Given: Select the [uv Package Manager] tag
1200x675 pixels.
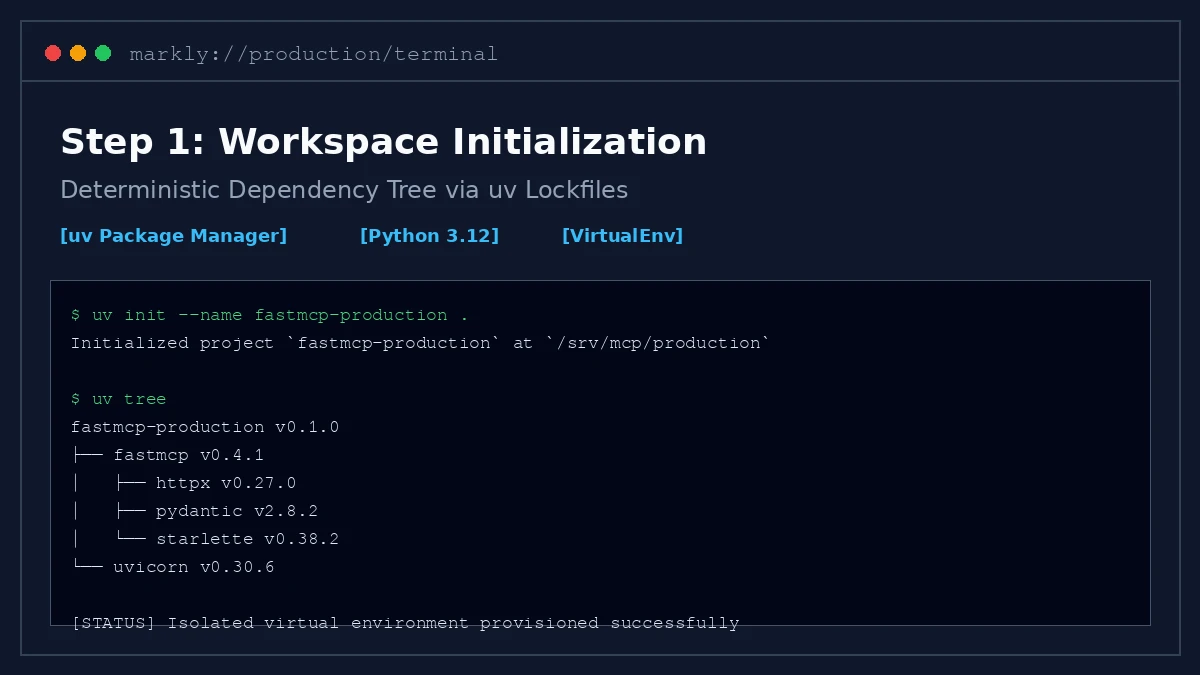Looking at the screenshot, I should (x=173, y=236).
